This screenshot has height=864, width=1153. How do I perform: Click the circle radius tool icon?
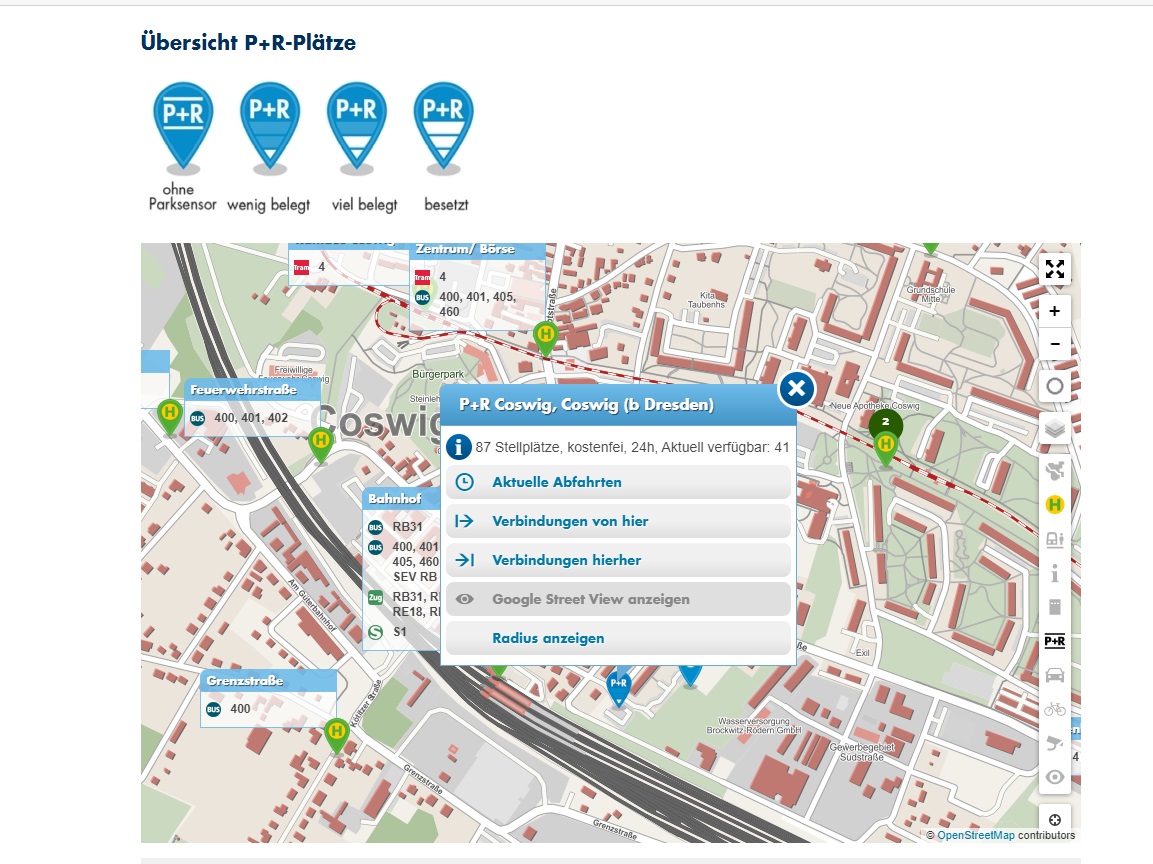click(x=1055, y=386)
